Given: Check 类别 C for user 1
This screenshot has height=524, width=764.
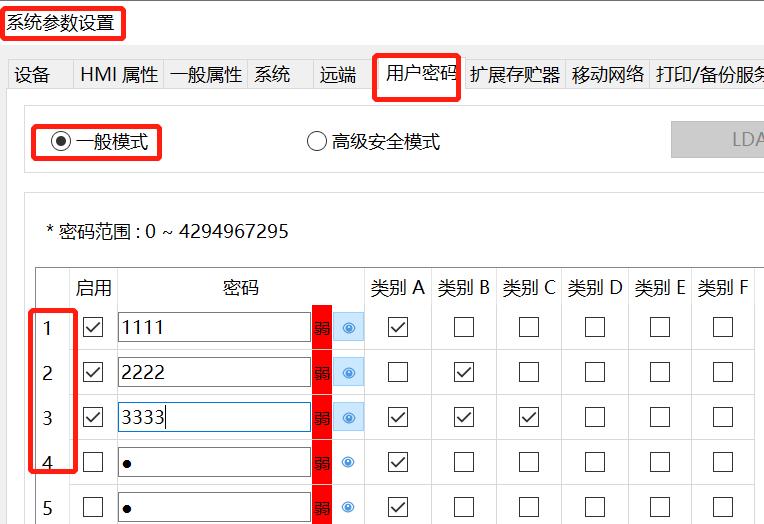Looking at the screenshot, I should (529, 327).
